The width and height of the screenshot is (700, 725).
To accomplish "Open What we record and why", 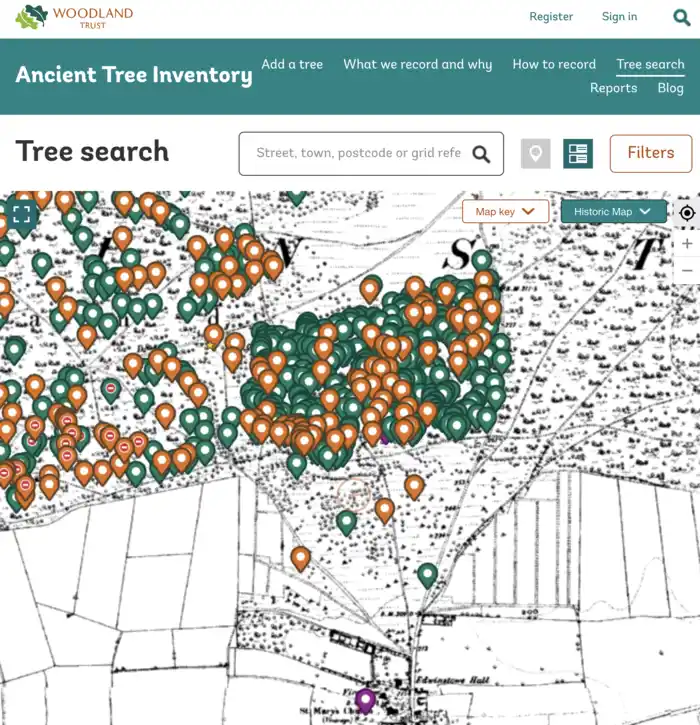I will (x=418, y=64).
